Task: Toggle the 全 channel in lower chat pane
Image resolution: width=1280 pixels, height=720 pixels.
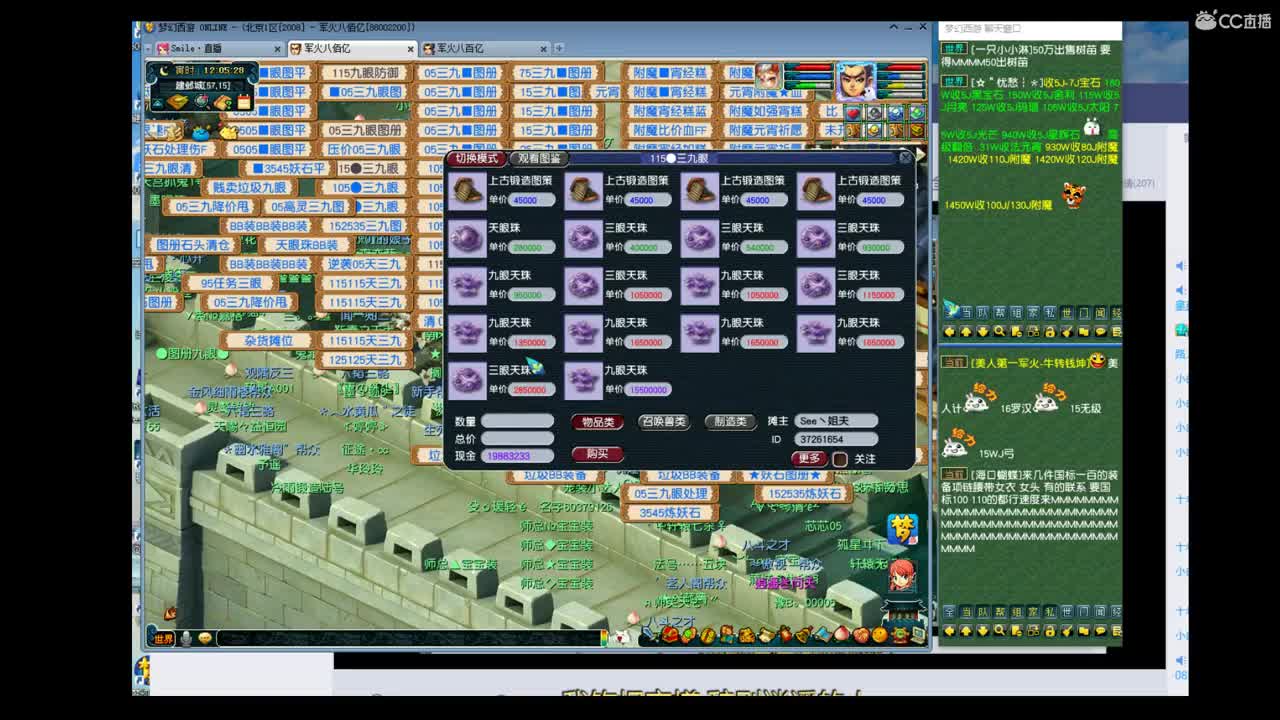Action: tap(950, 612)
